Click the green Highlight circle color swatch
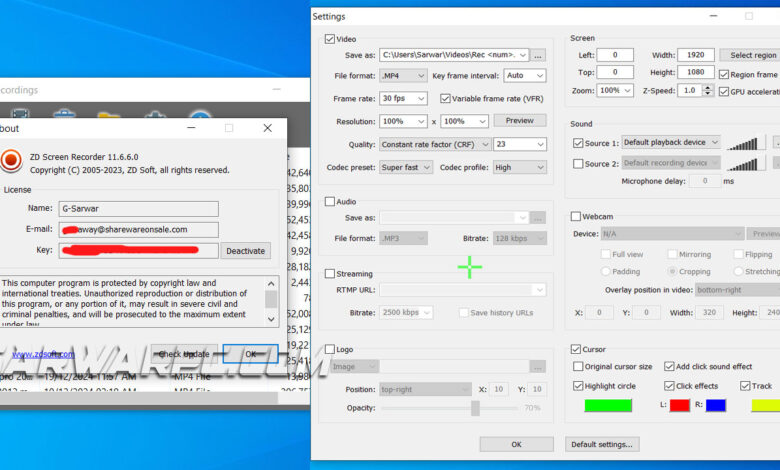Image resolution: width=780 pixels, height=470 pixels. (608, 405)
